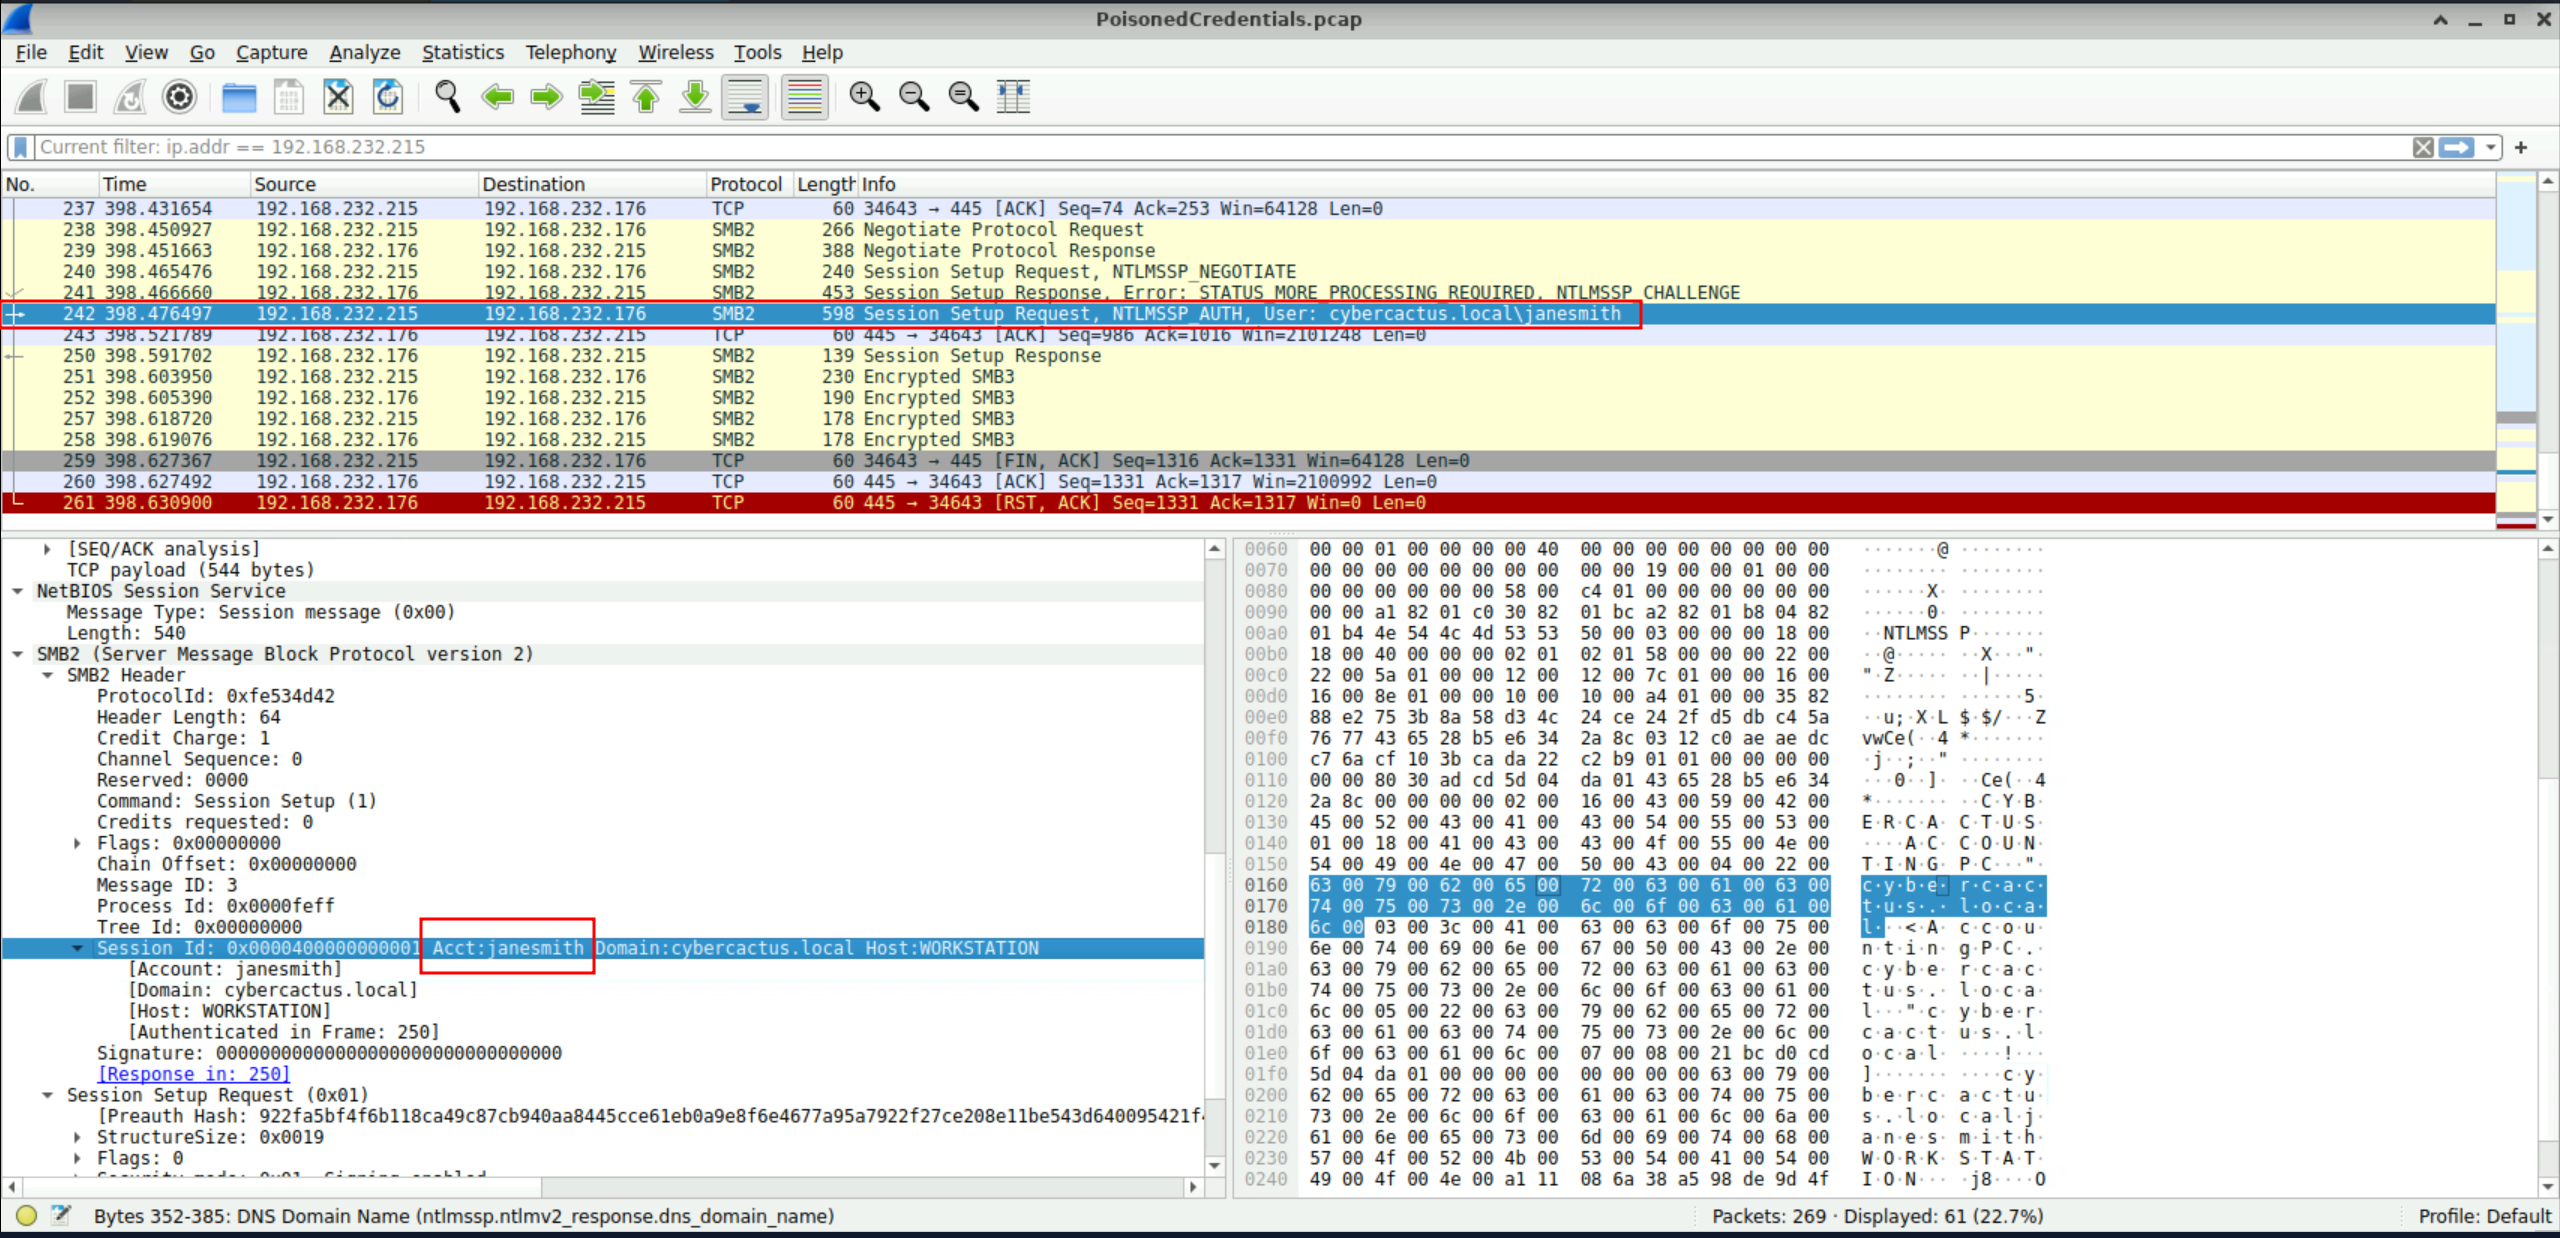Sort packets by the No. column
Image resolution: width=2560 pixels, height=1238 pixels.
click(x=50, y=184)
